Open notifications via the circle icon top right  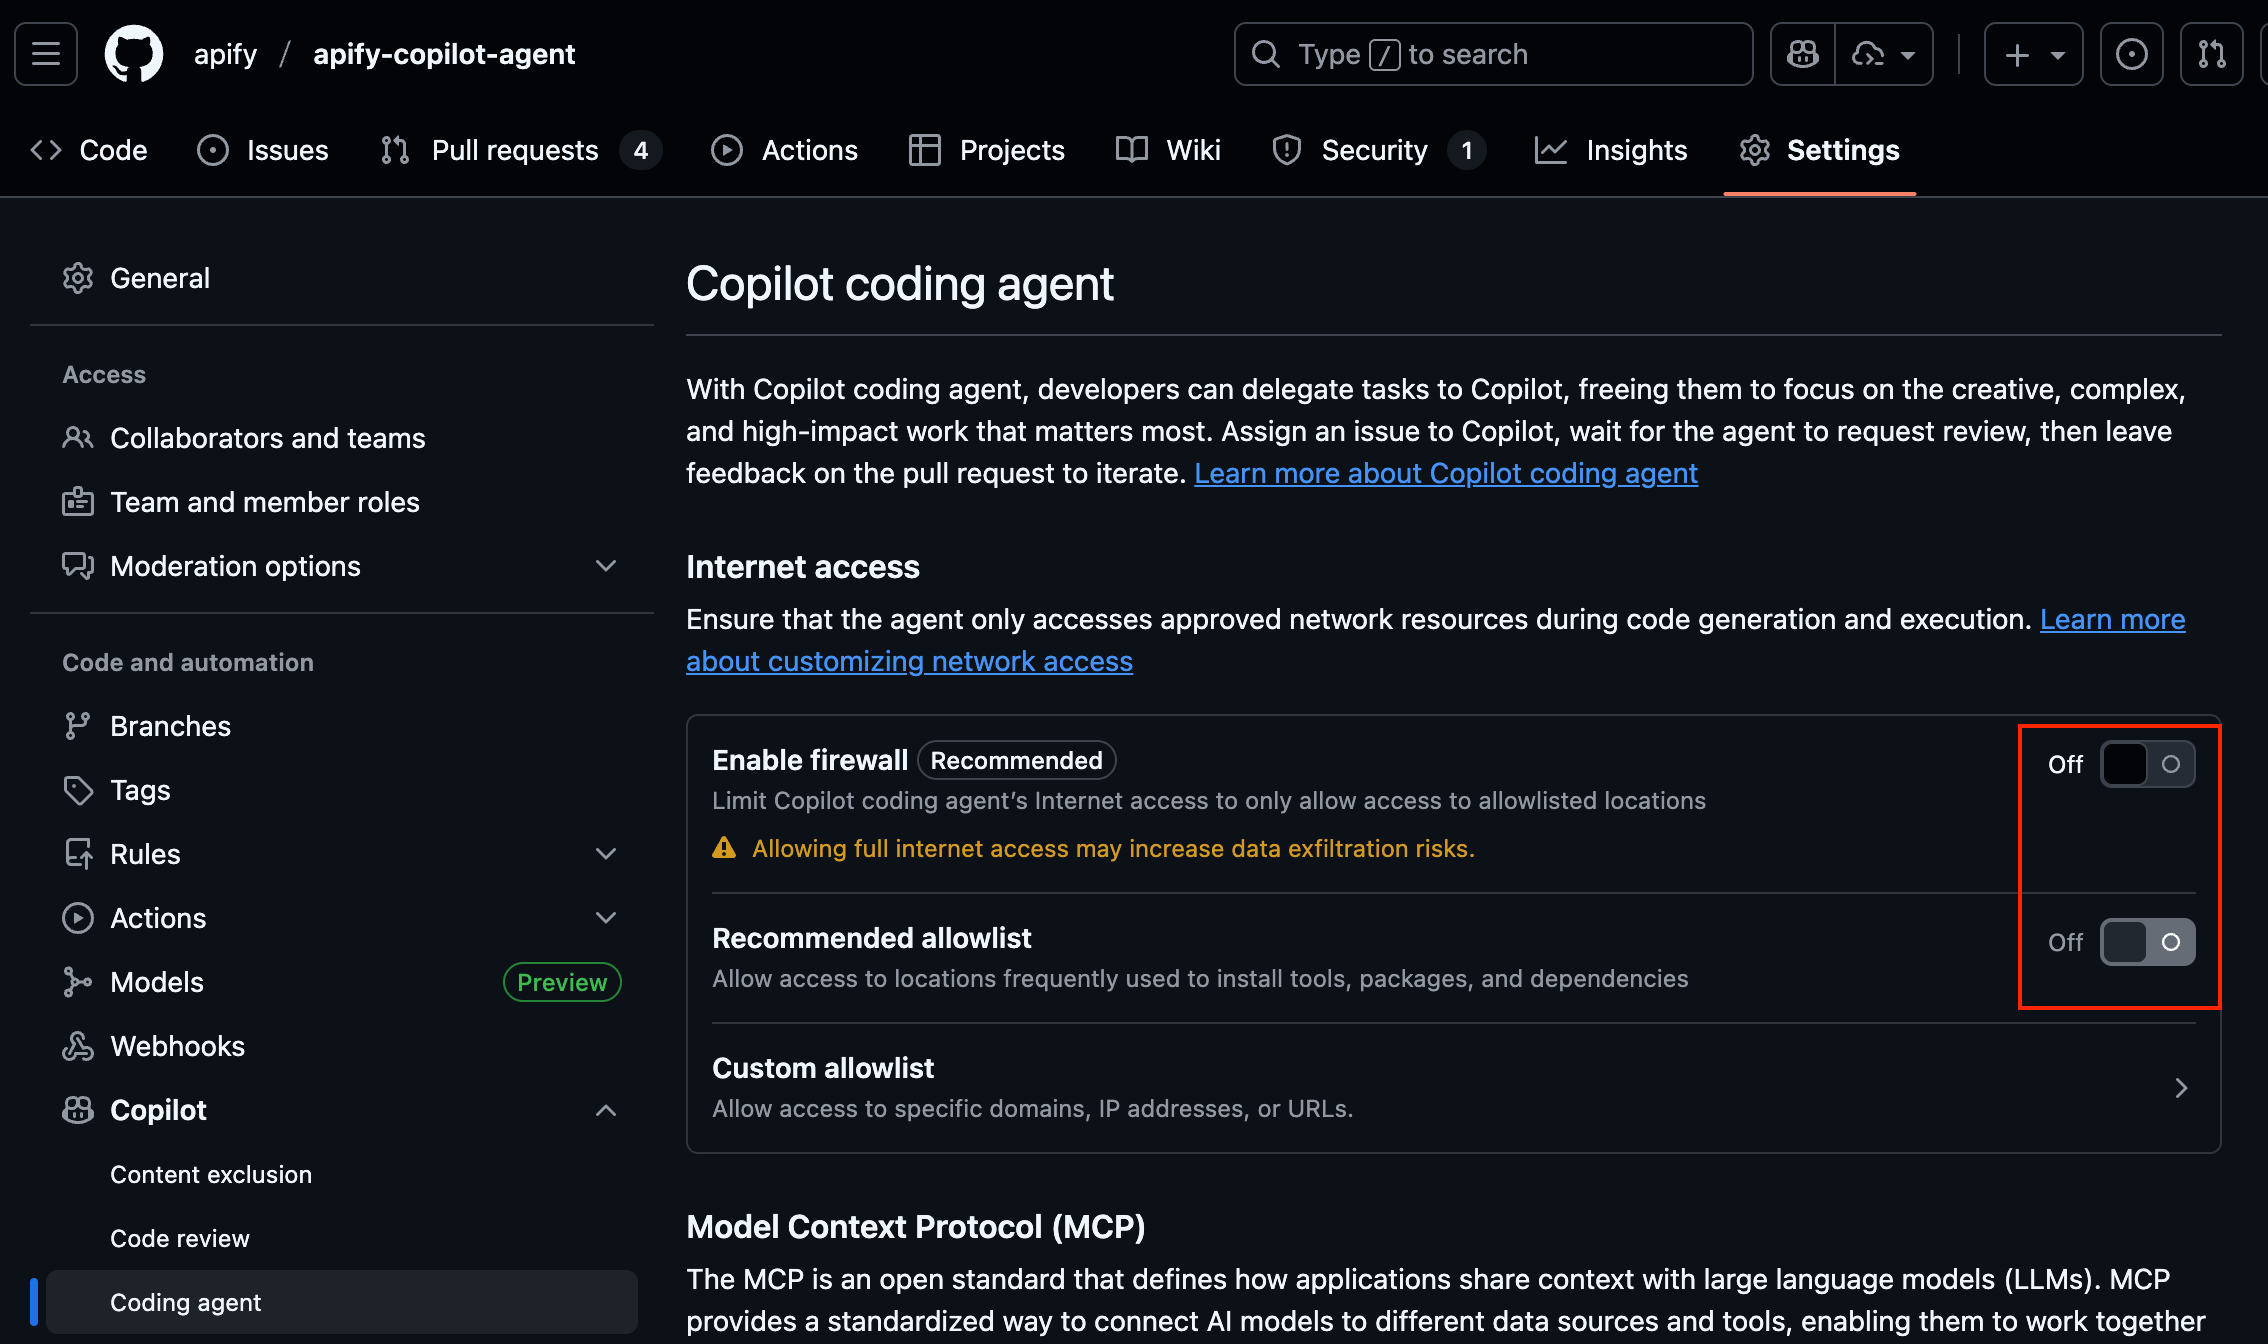[x=2131, y=53]
